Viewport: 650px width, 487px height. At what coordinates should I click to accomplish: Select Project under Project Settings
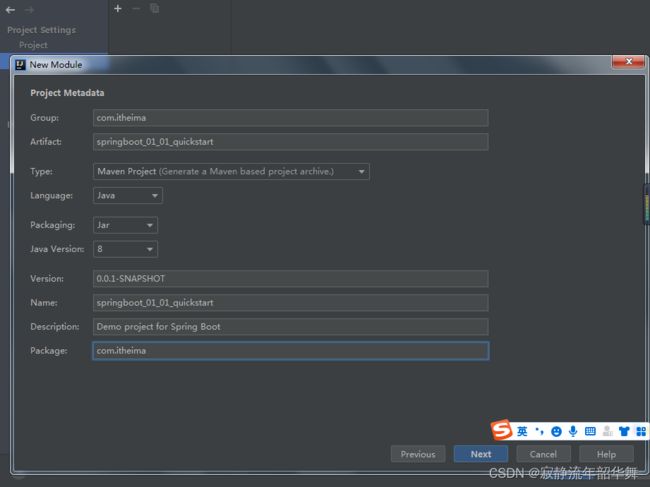click(x=33, y=45)
